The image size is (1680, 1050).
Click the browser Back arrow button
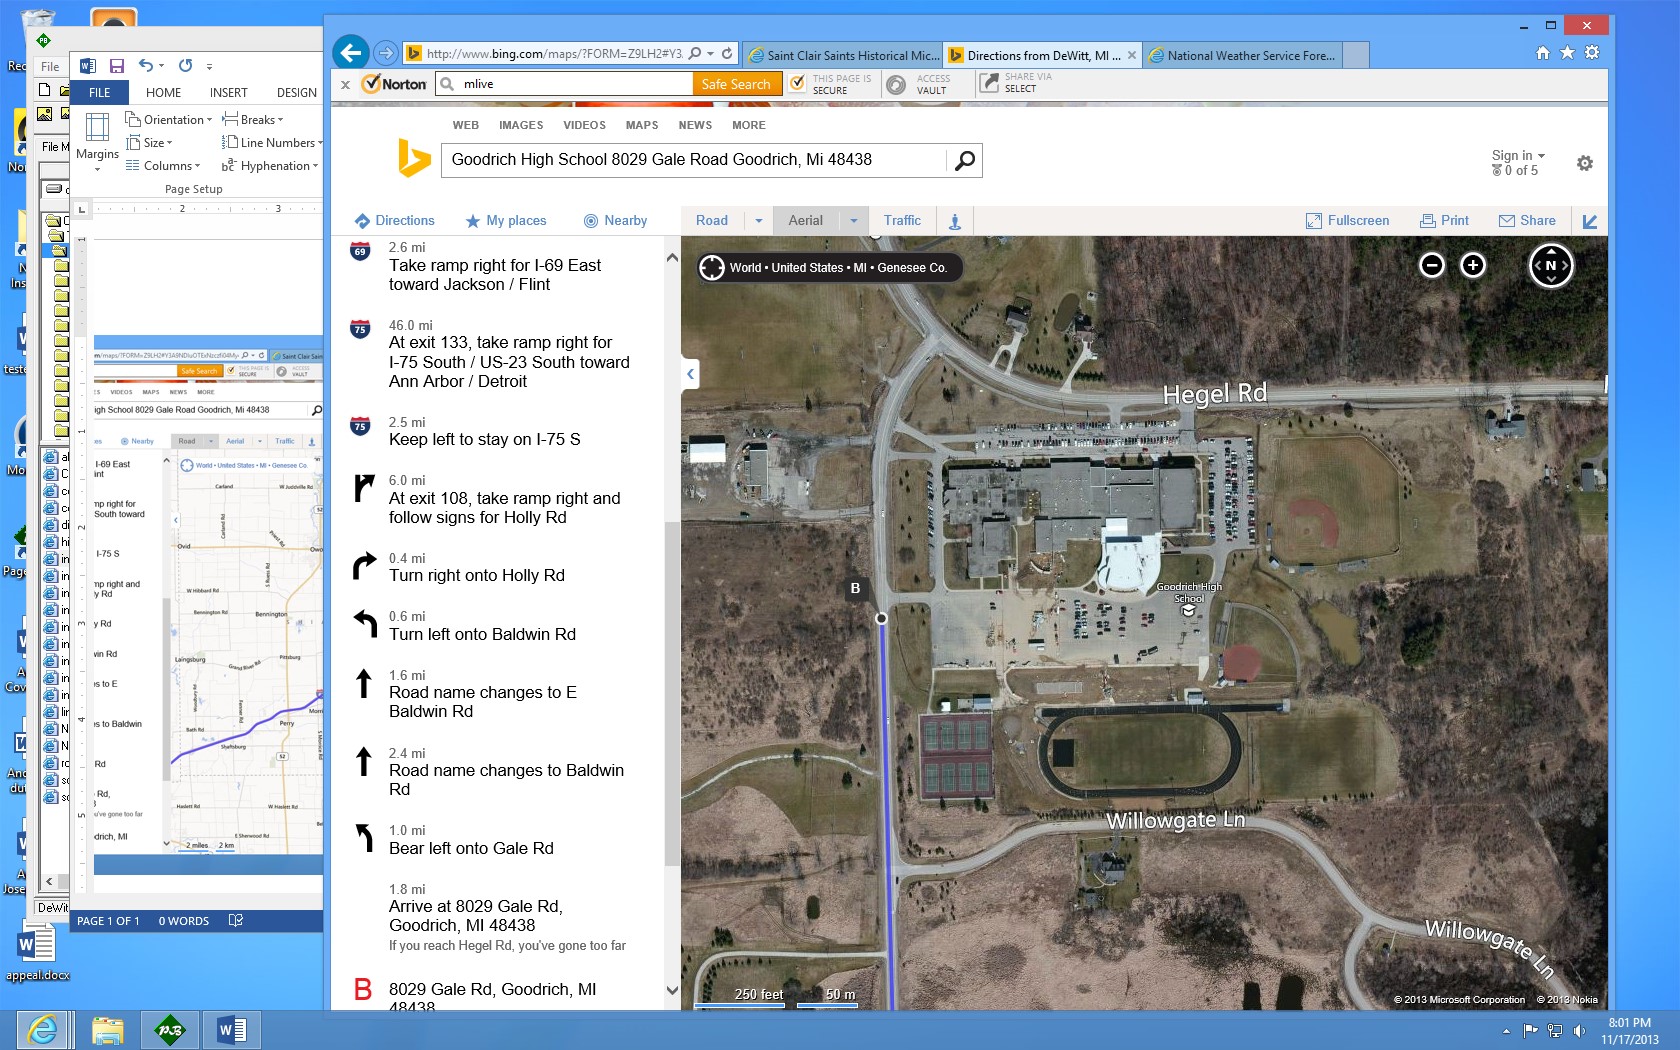click(x=350, y=52)
